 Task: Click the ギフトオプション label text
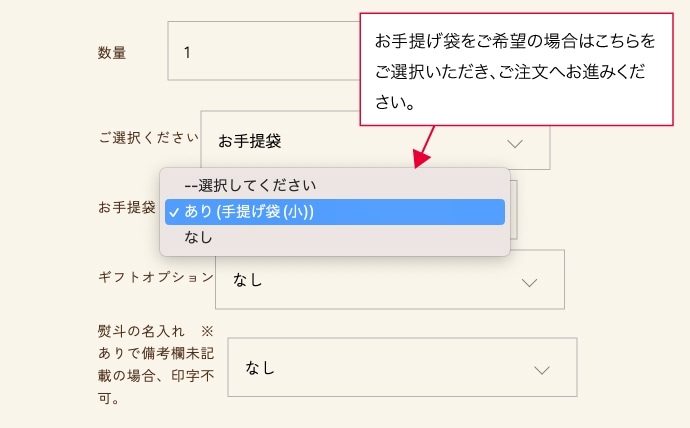click(156, 277)
